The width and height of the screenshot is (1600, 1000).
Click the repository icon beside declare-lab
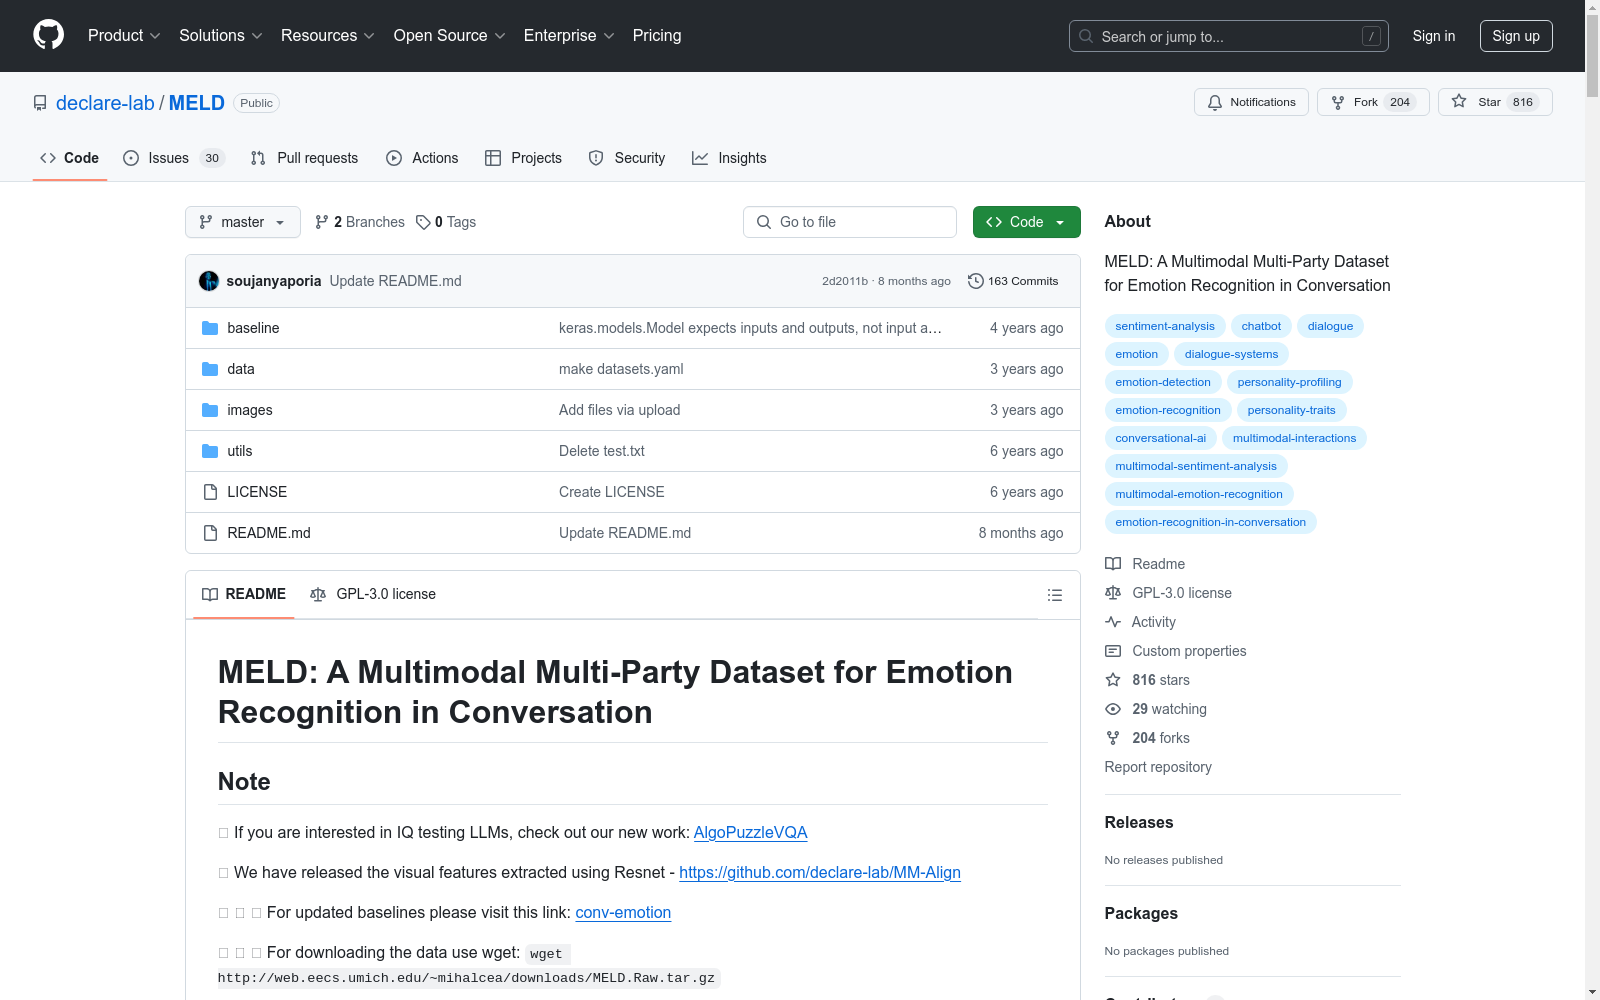click(40, 103)
